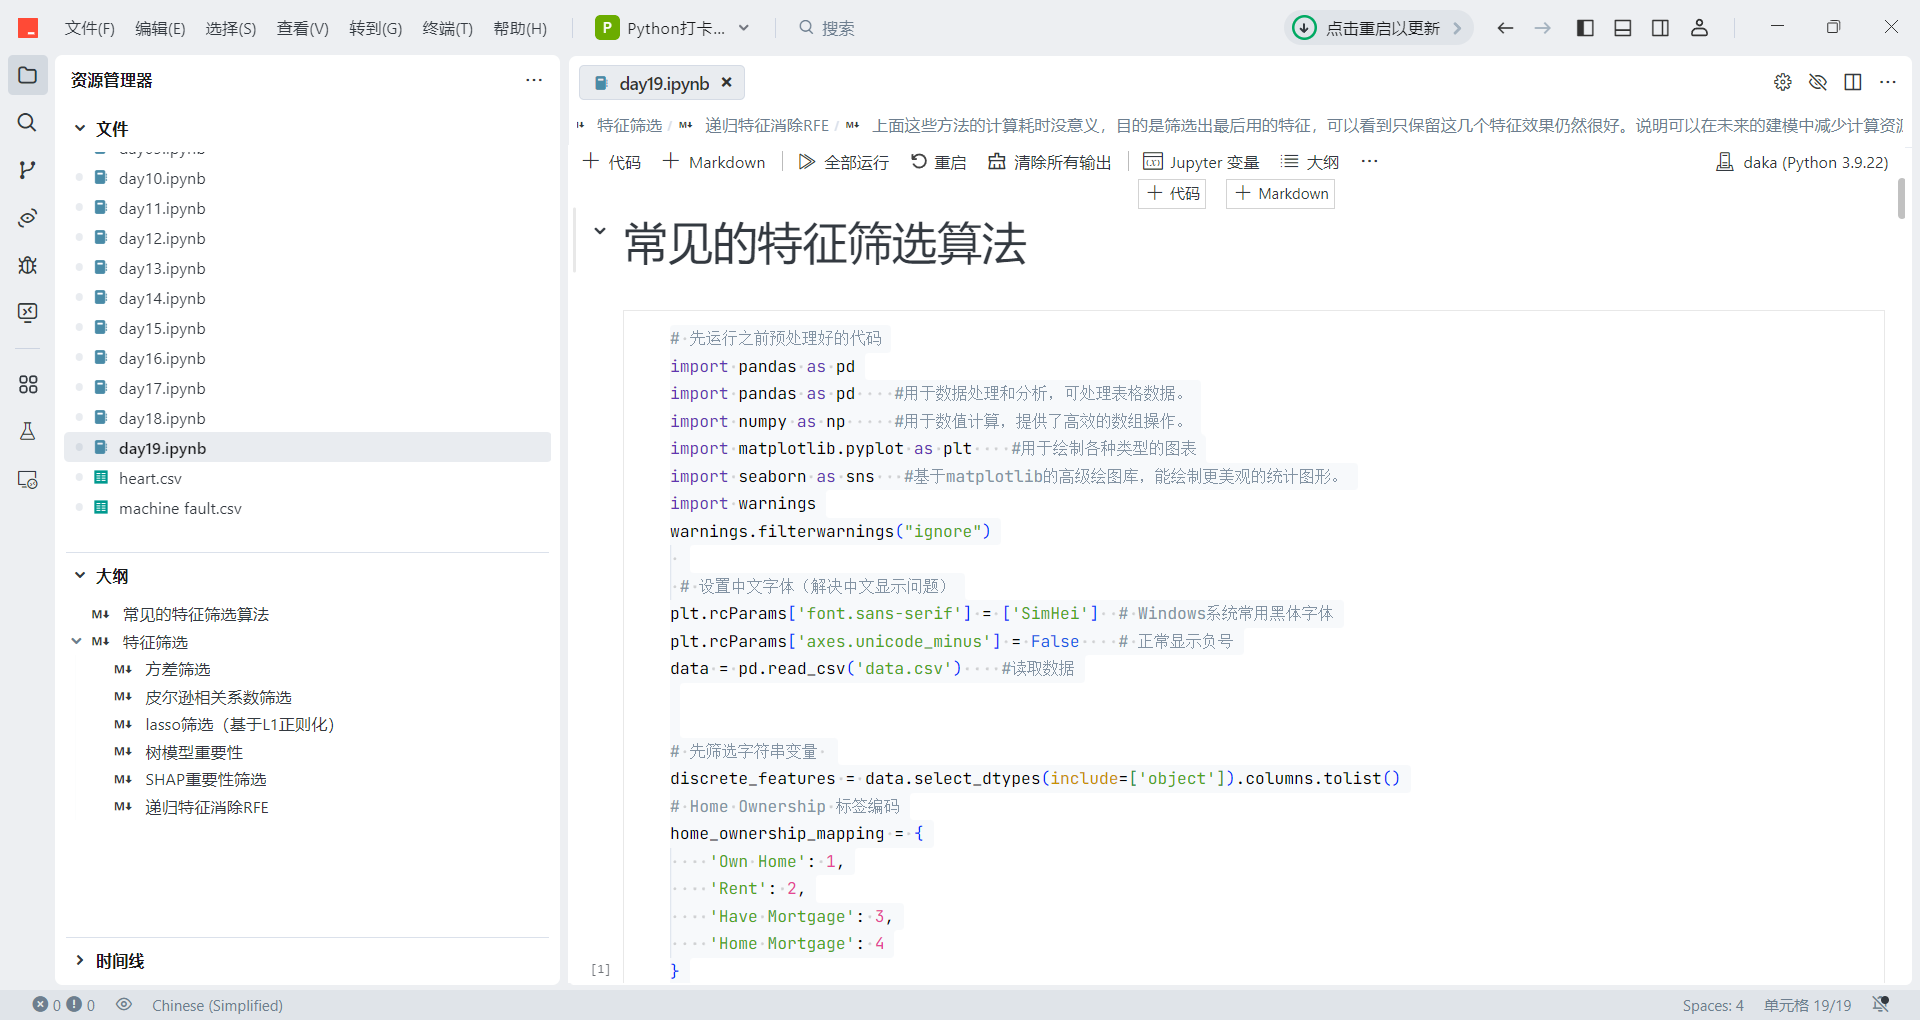Open the Search view in the activity bar
Viewport: 1920px width, 1020px height.
pyautogui.click(x=27, y=123)
